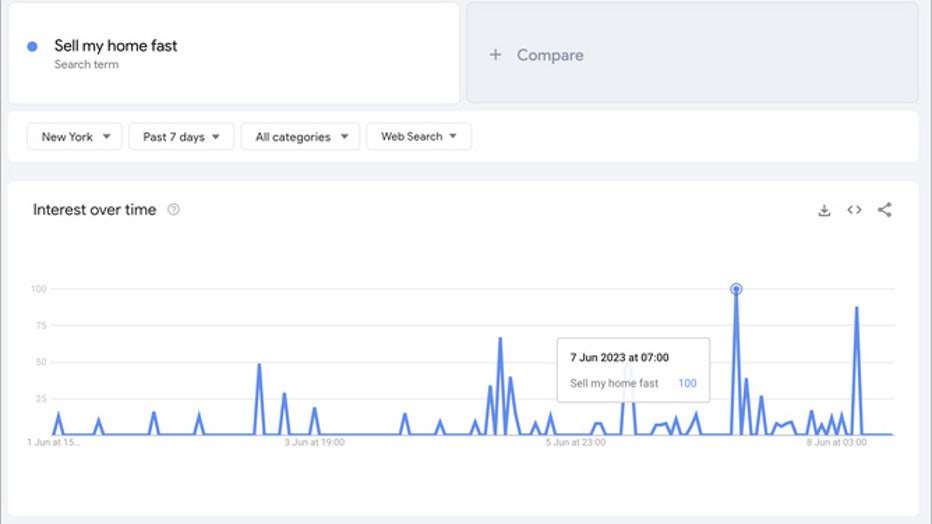Open the All categories dropdown
This screenshot has height=524, width=932.
click(300, 137)
